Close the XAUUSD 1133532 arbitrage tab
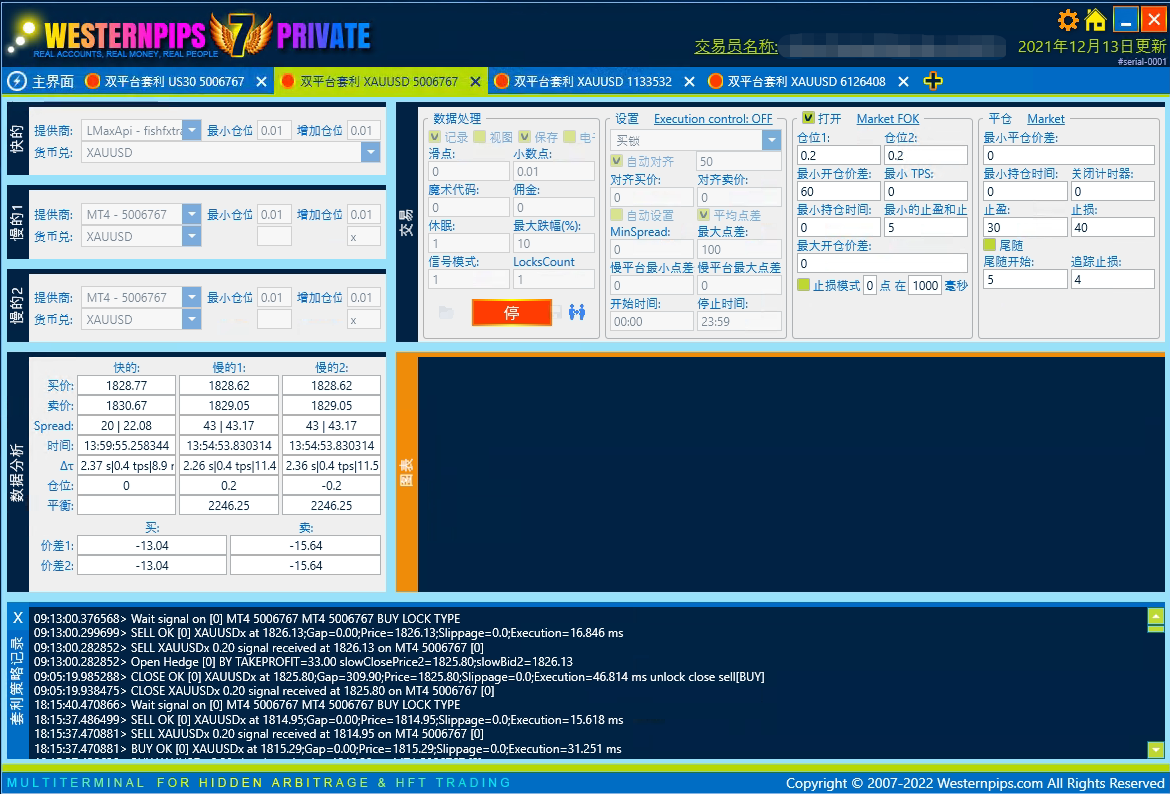Image resolution: width=1170 pixels, height=794 pixels. pyautogui.click(x=689, y=81)
